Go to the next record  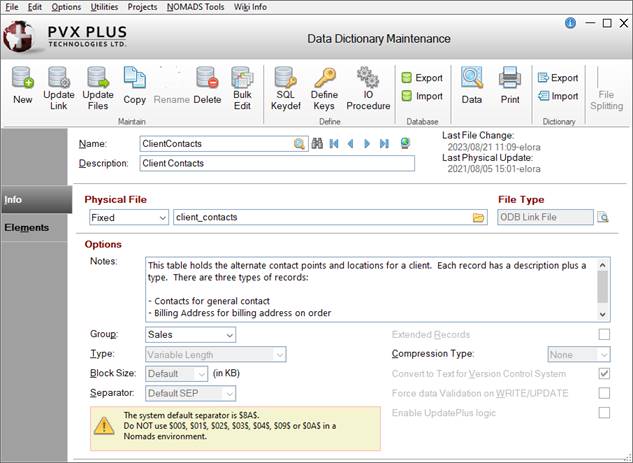pos(367,143)
